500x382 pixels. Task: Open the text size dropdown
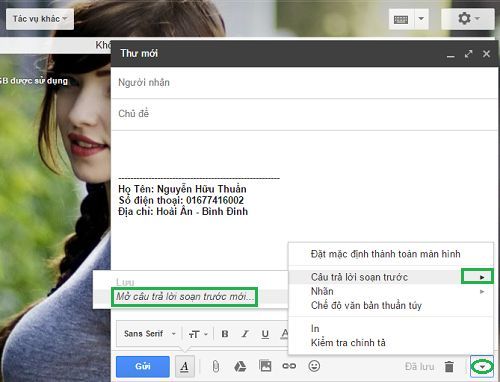pyautogui.click(x=198, y=334)
